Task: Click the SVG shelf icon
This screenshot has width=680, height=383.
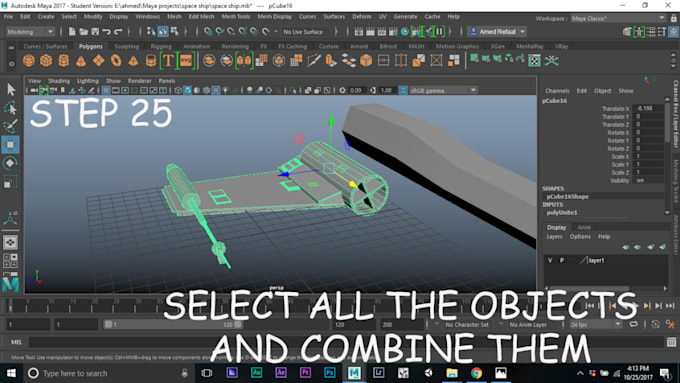Action: pos(186,60)
